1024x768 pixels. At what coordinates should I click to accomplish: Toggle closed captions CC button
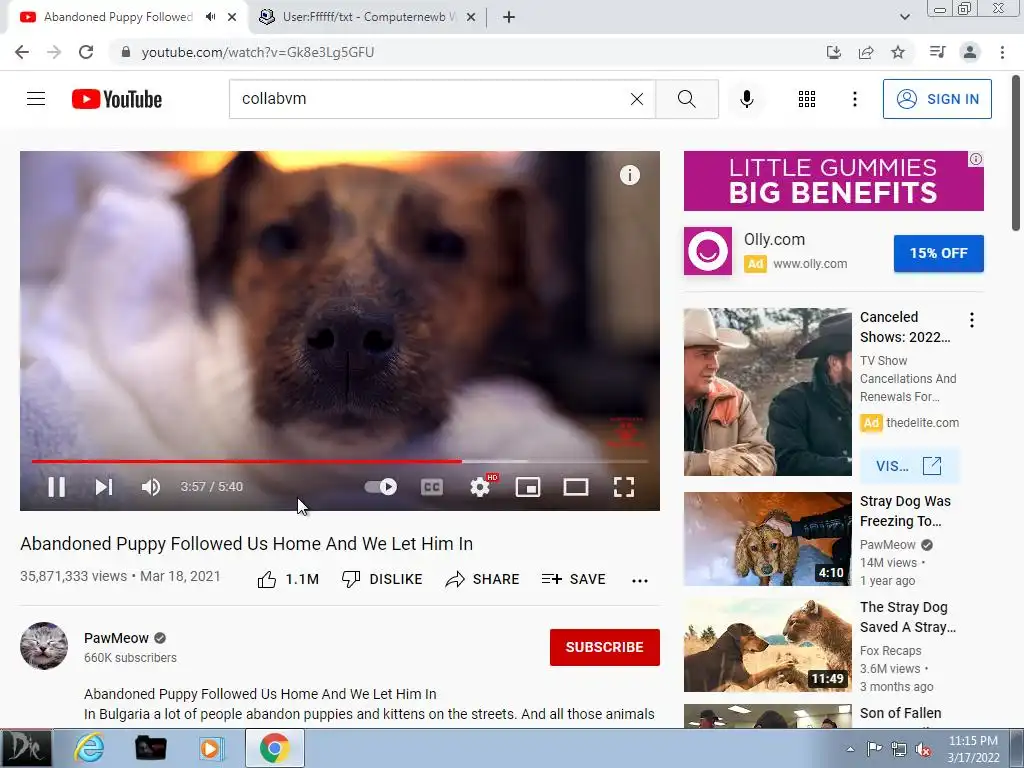[432, 487]
